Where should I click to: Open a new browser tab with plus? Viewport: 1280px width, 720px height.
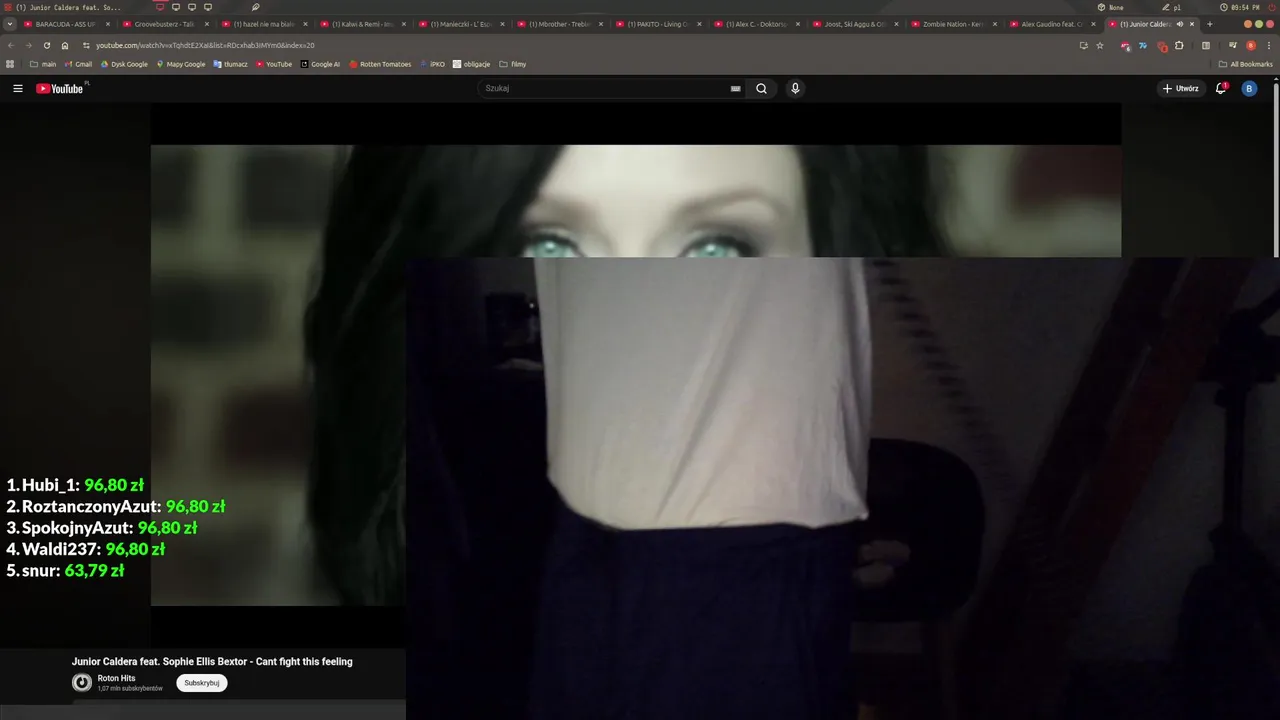pyautogui.click(x=1210, y=24)
